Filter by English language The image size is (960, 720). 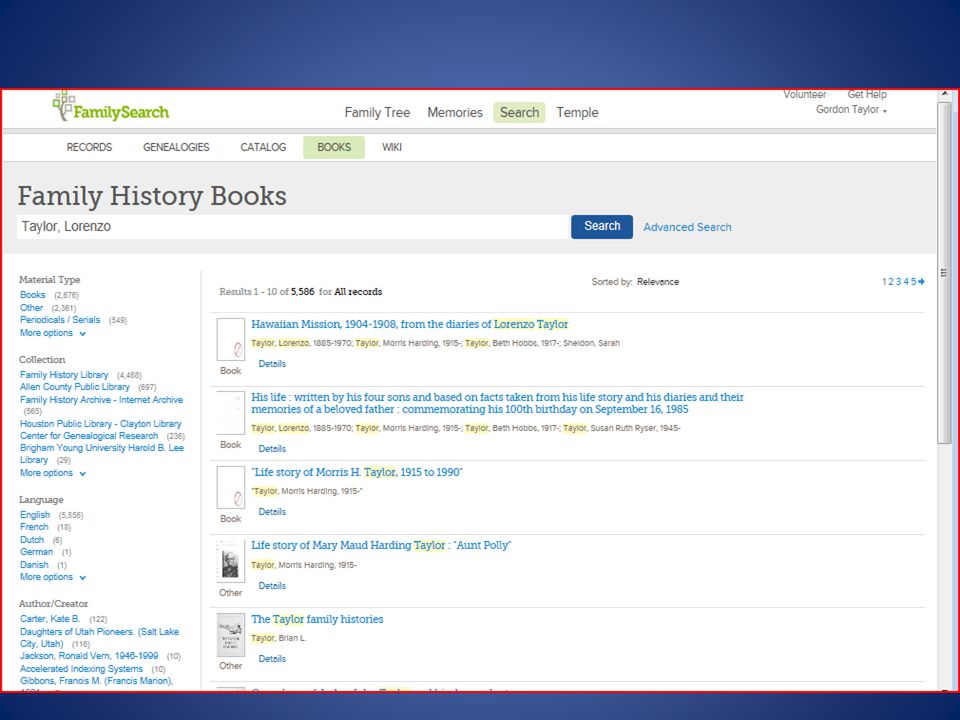pos(35,515)
